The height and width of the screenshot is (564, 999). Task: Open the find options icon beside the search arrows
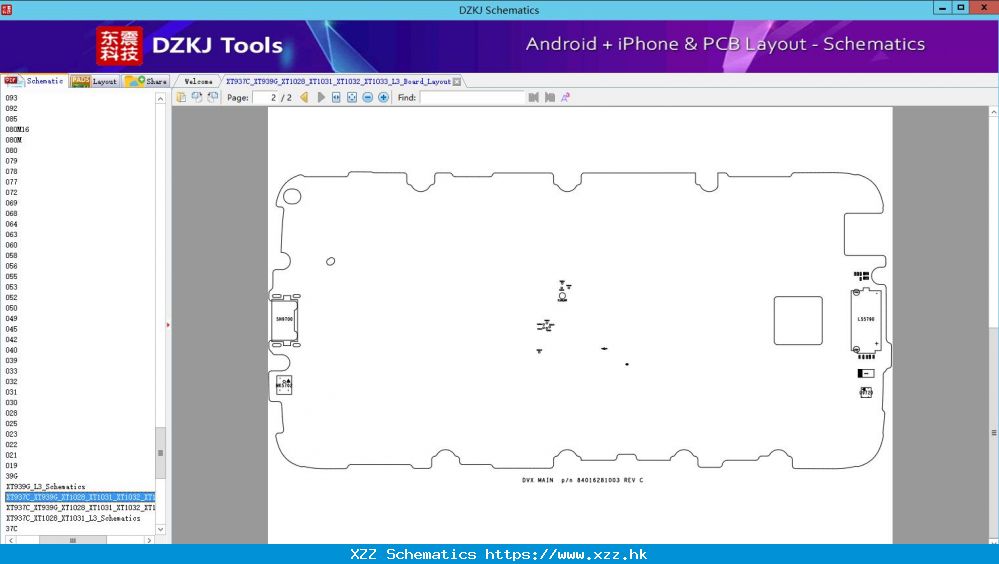click(x=565, y=98)
